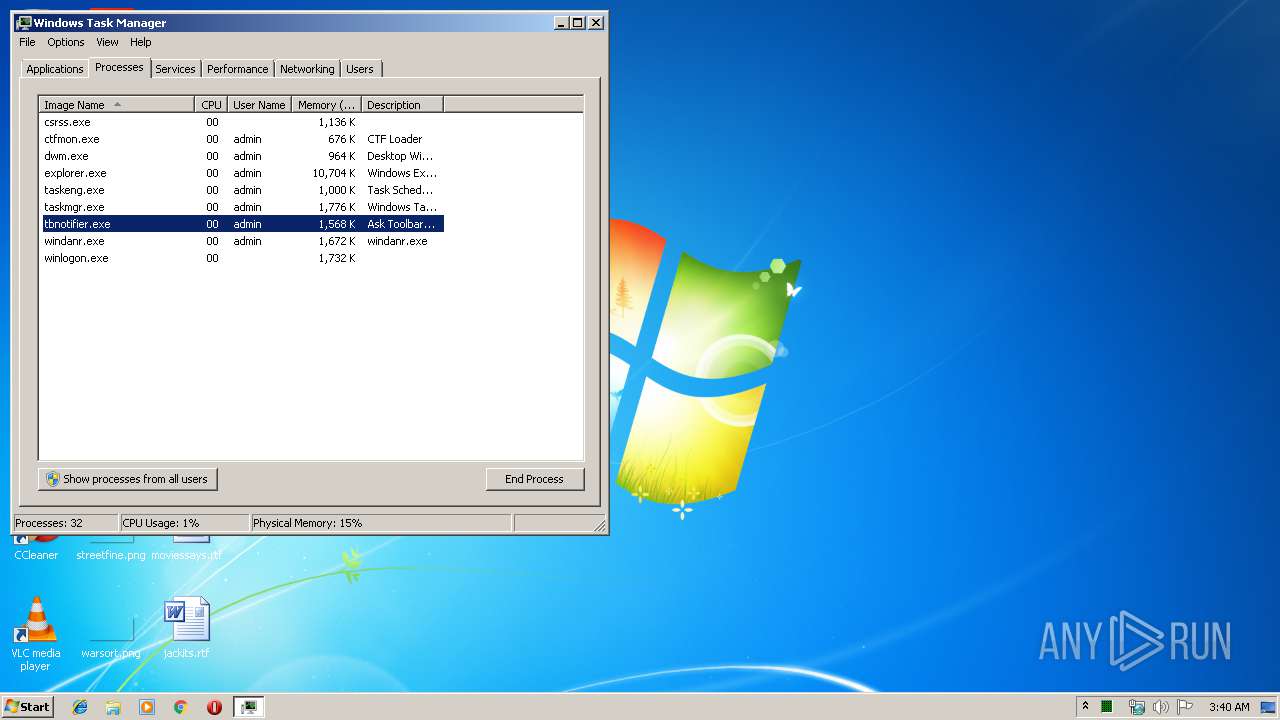Select tbnotifier.exe process row
This screenshot has height=720, width=1280.
point(242,224)
